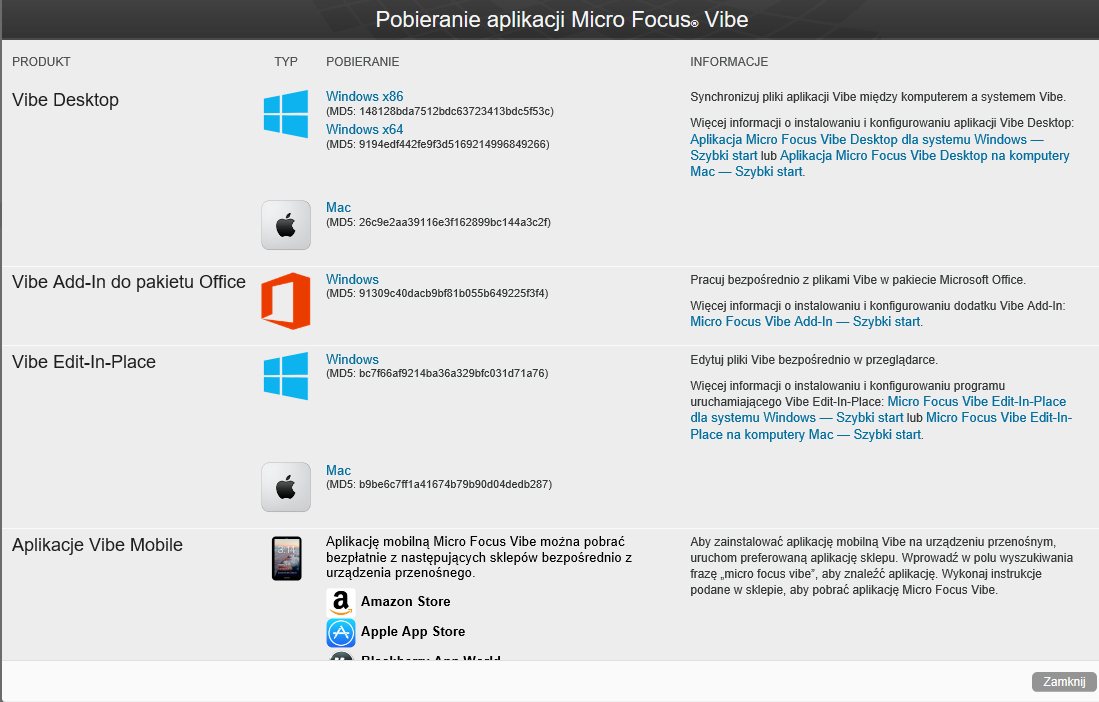Click the Amazon Store icon
Screen dimensions: 1099x702
click(x=341, y=602)
